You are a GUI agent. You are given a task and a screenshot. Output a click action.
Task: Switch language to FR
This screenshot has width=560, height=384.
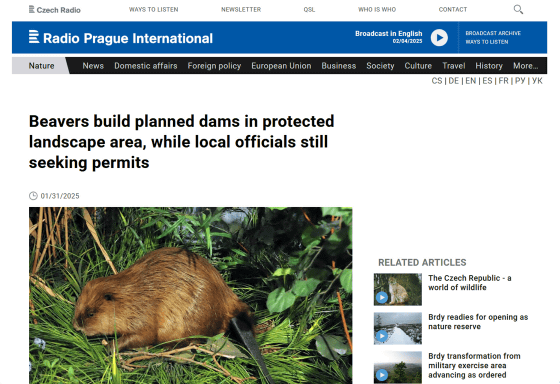[504, 81]
